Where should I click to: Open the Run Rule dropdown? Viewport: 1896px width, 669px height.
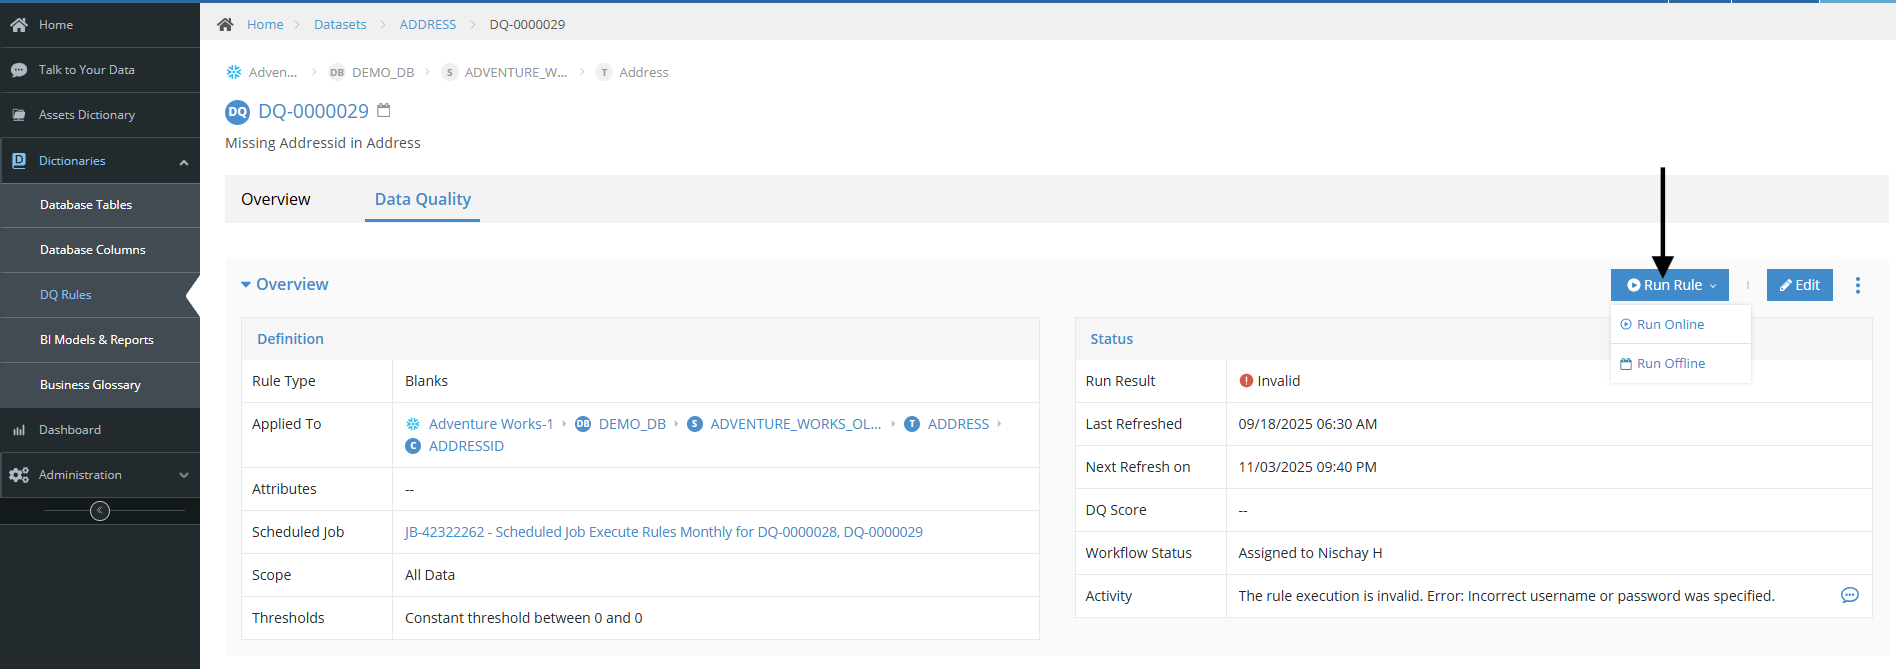(x=1670, y=285)
